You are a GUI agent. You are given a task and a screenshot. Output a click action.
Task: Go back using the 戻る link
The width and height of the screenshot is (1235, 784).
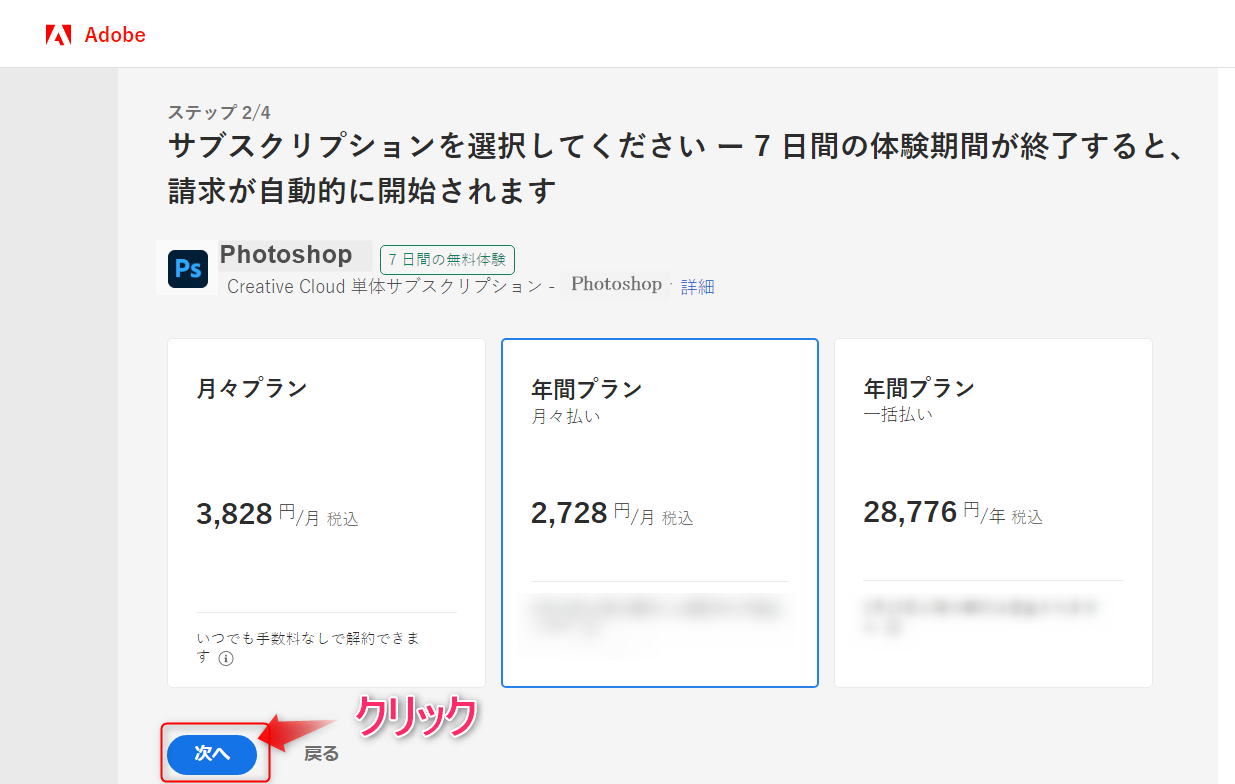point(321,754)
